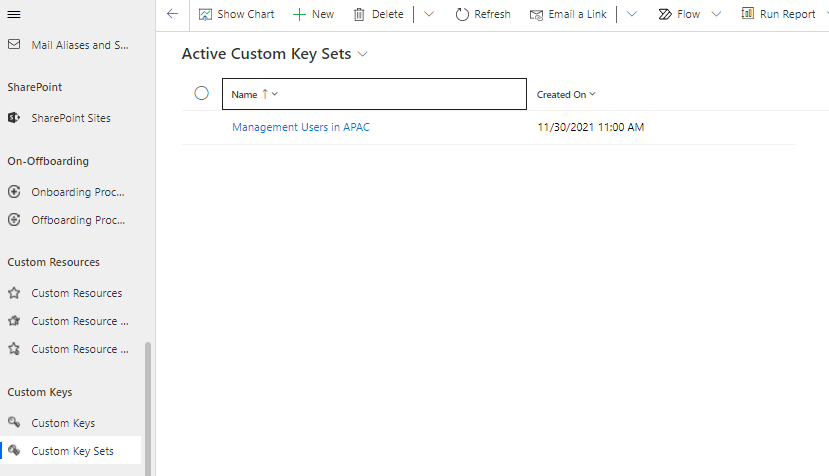Image resolution: width=829 pixels, height=476 pixels.
Task: Click Email a Link
Action: pos(568,14)
